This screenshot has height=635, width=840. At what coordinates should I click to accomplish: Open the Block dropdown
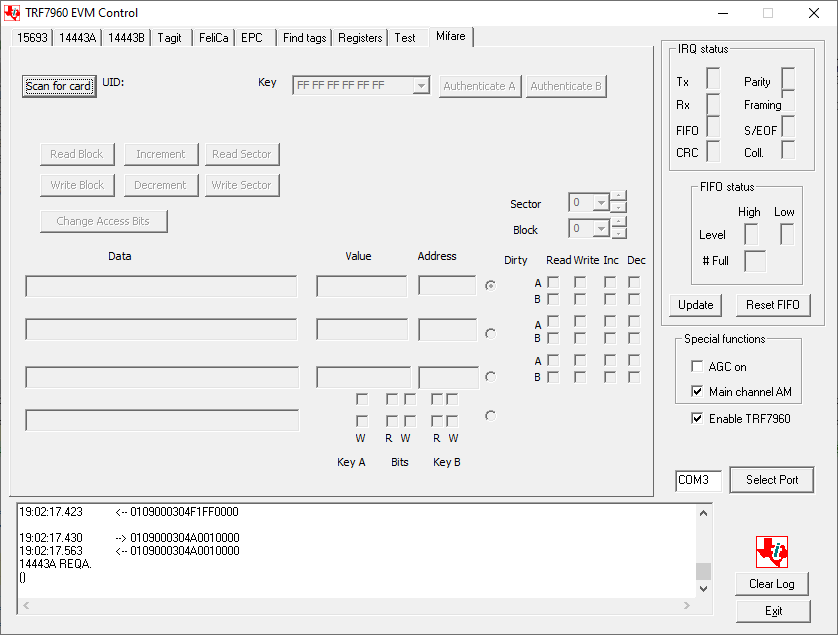tap(601, 228)
